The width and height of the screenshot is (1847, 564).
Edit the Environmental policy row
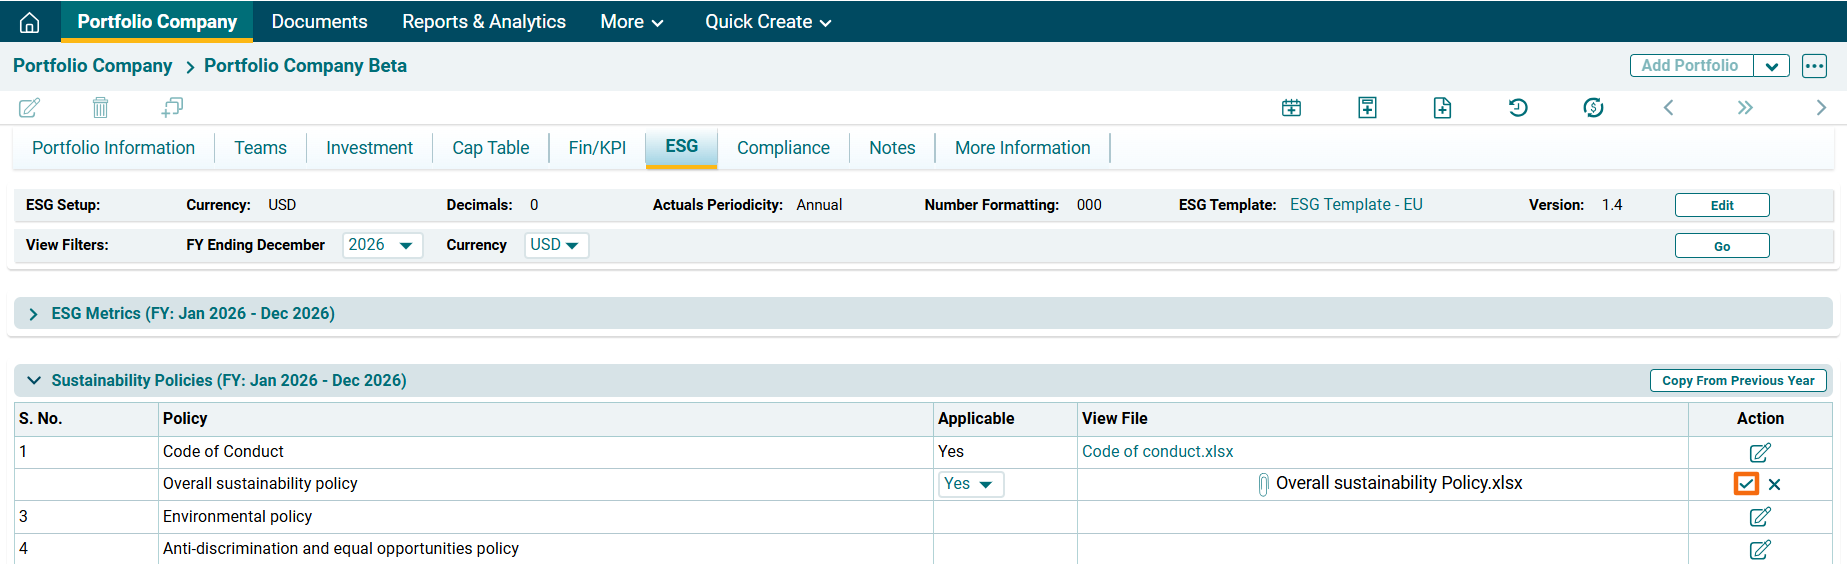(1759, 517)
